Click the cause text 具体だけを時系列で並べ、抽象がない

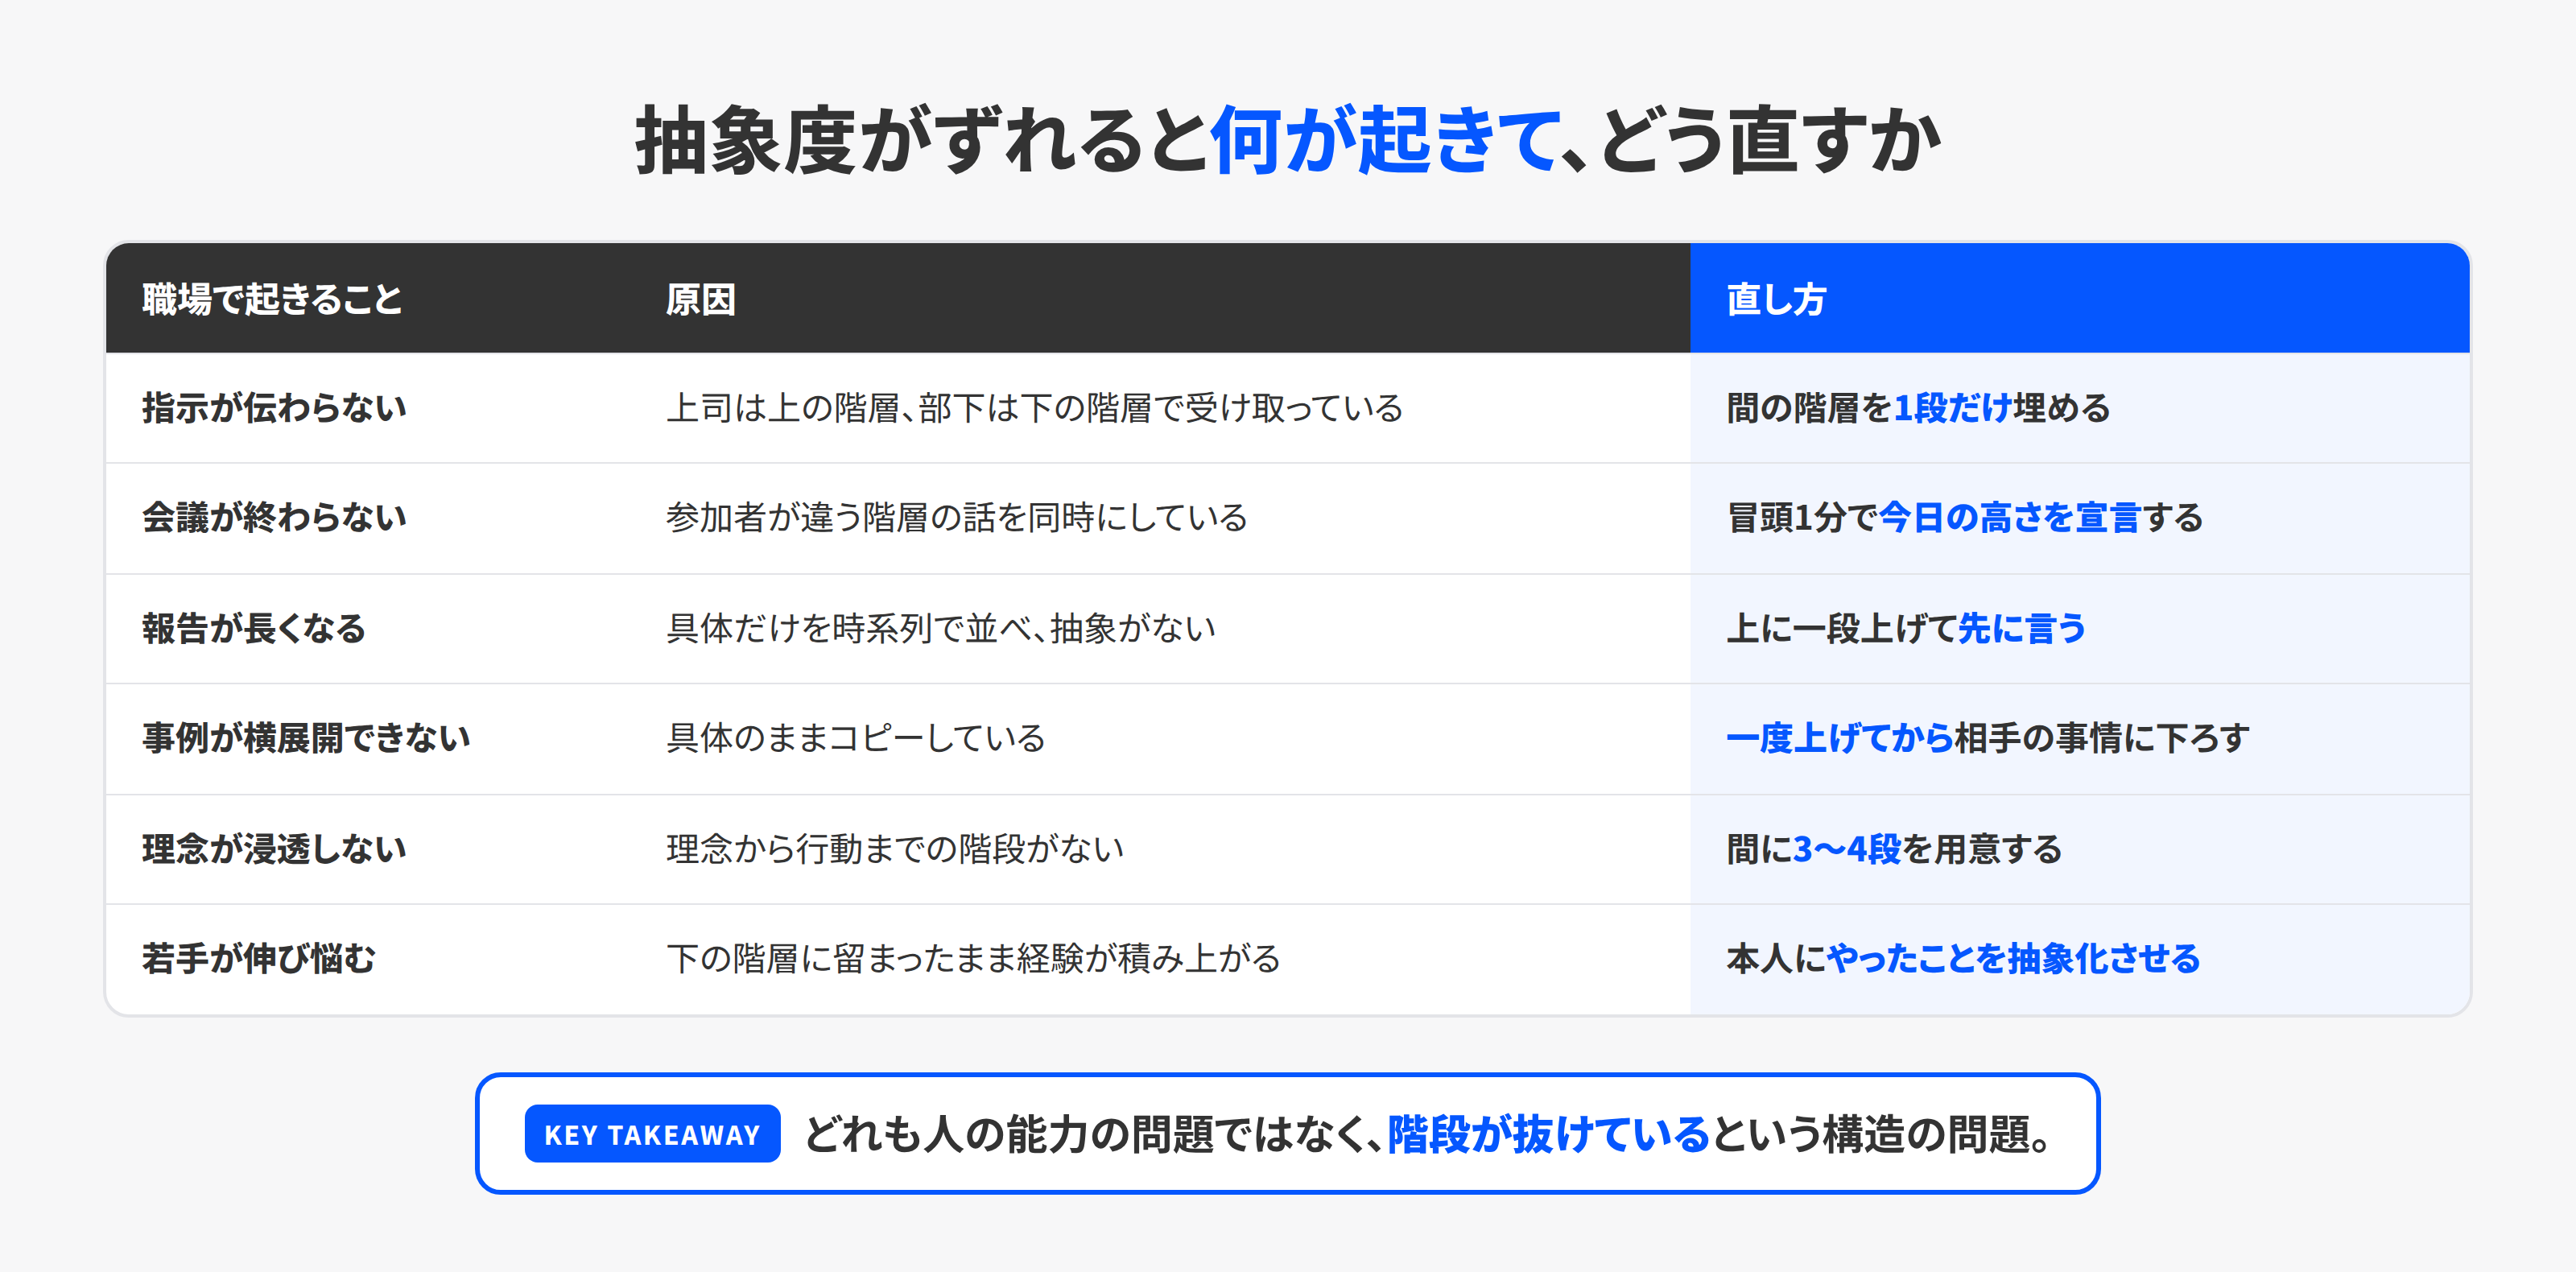click(941, 628)
